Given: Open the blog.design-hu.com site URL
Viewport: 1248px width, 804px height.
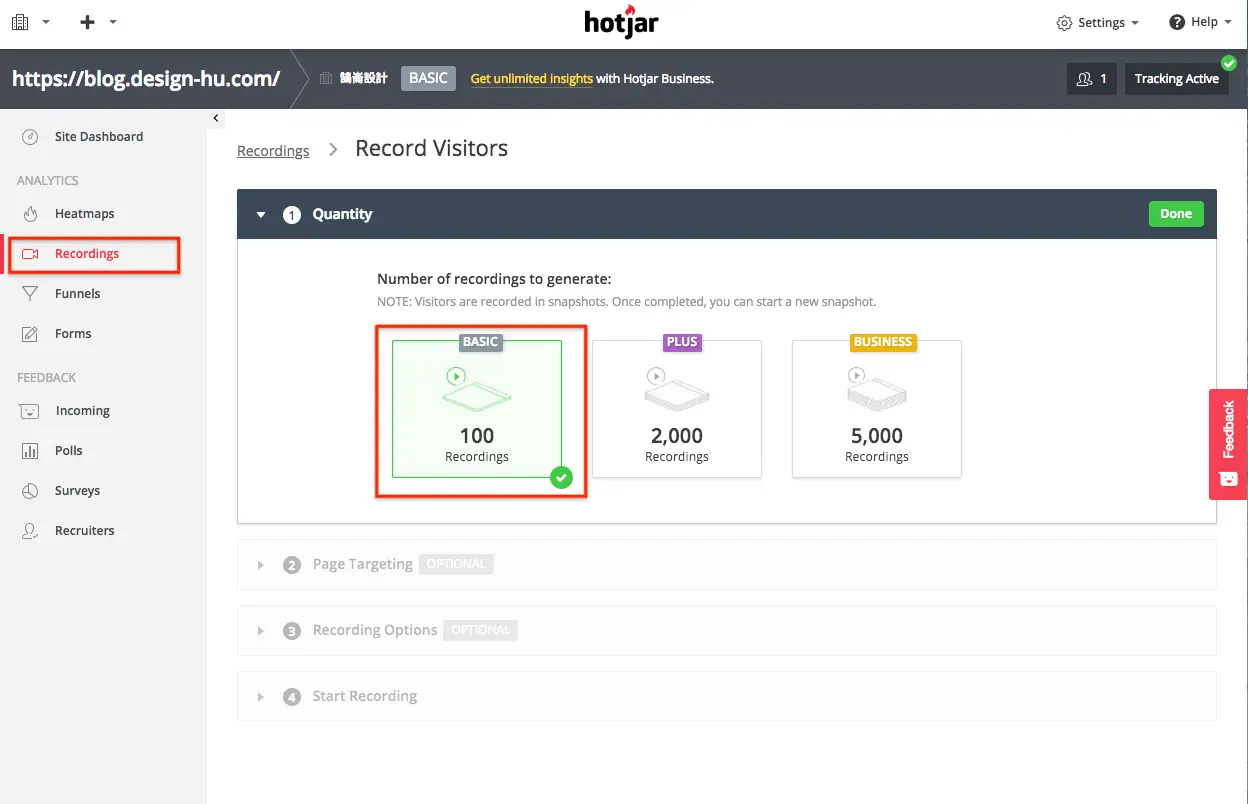Looking at the screenshot, I should click(x=146, y=78).
